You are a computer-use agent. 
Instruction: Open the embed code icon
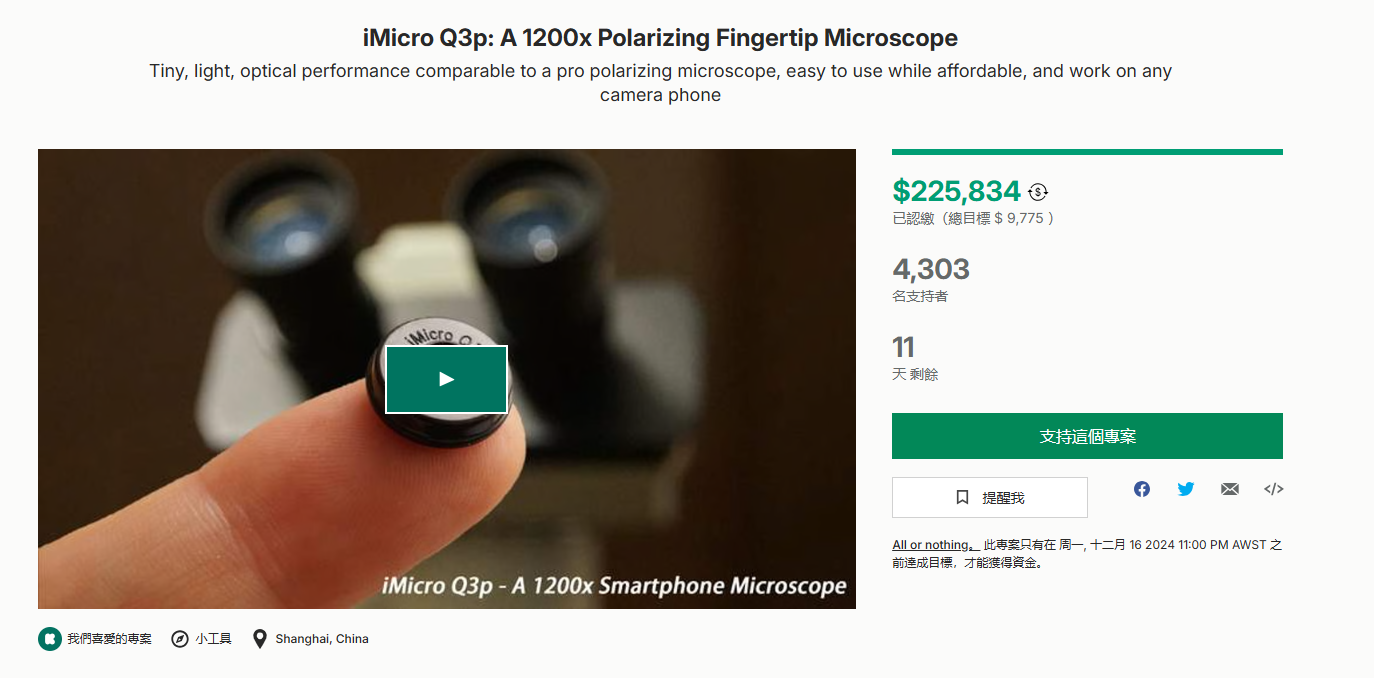point(1274,489)
